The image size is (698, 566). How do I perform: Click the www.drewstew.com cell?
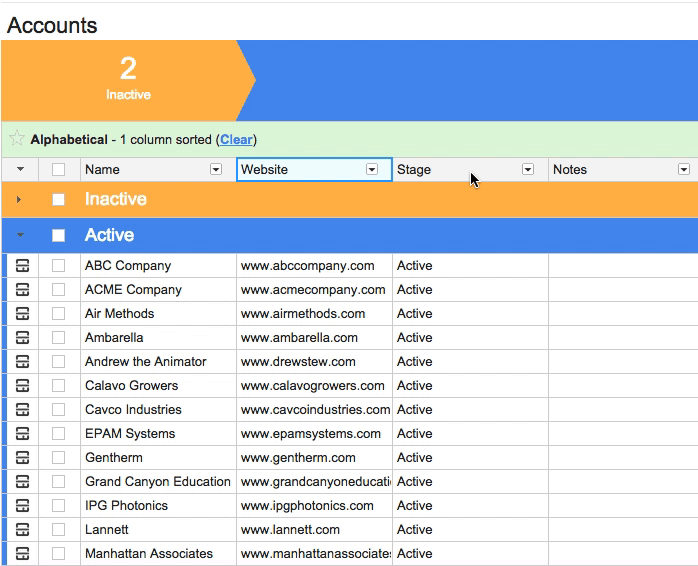(x=314, y=362)
